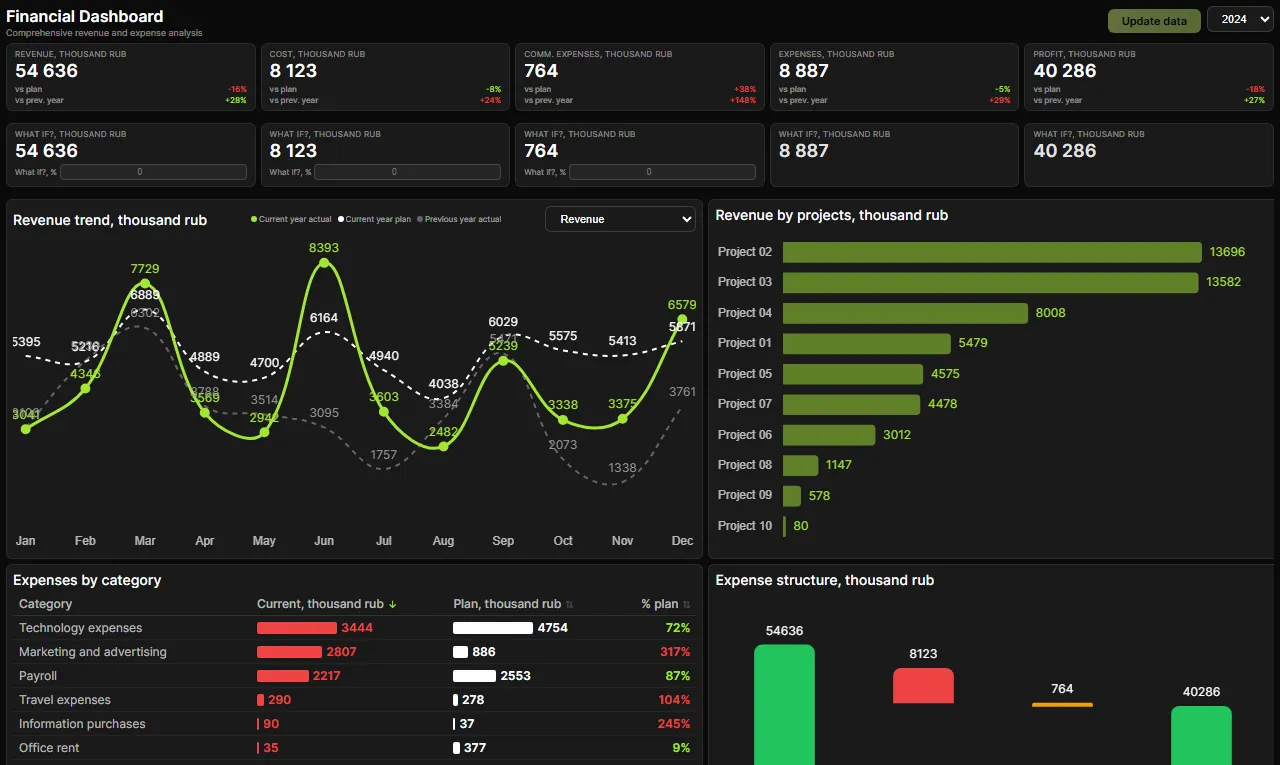Select the 'Revenue by projects, thousand rub' heading

pyautogui.click(x=832, y=215)
